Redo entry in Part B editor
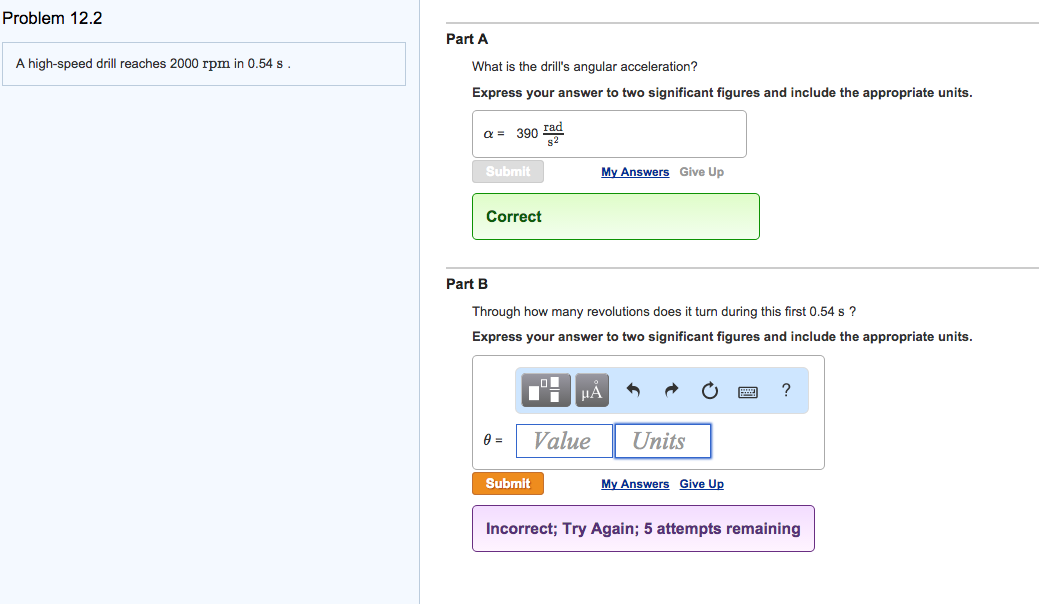 coord(671,390)
